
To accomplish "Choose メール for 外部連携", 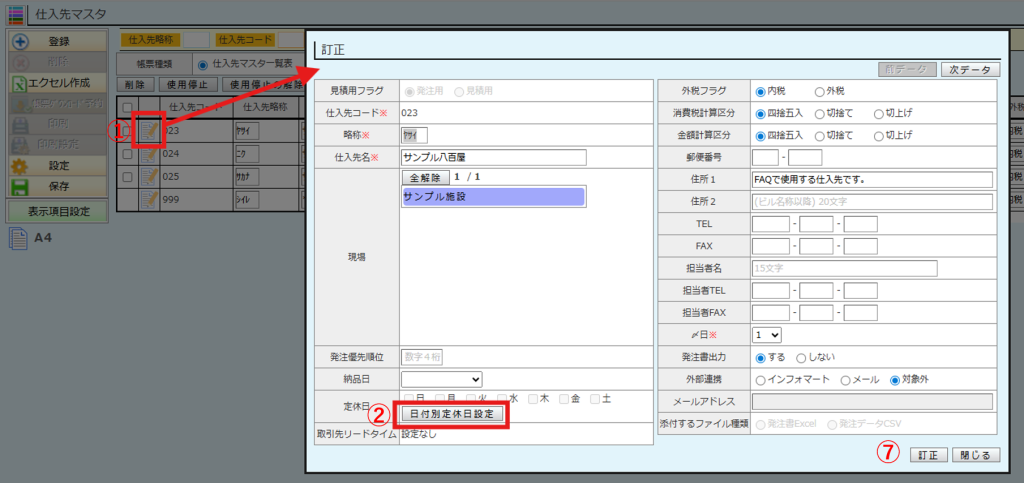I will point(846,379).
